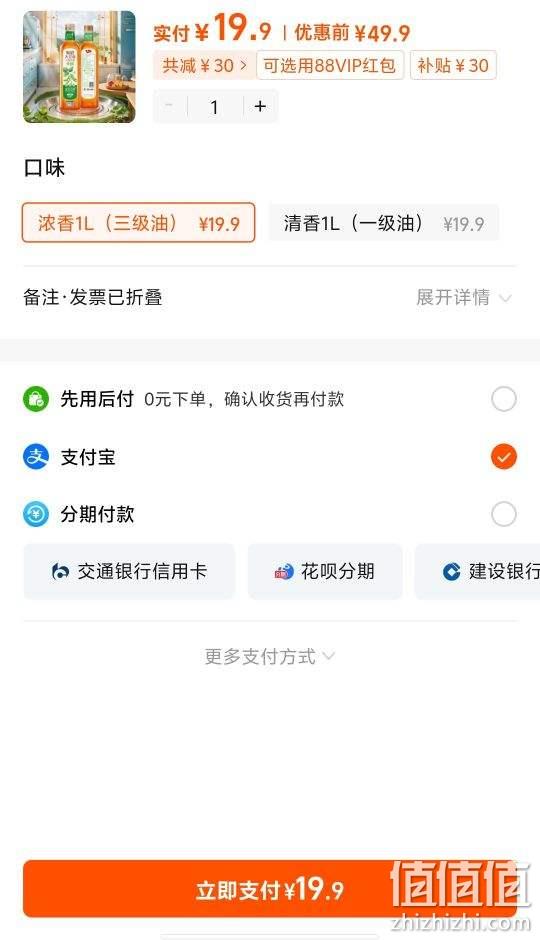Expand 更多支付方式 list
This screenshot has height=940, width=540.
coord(269,656)
